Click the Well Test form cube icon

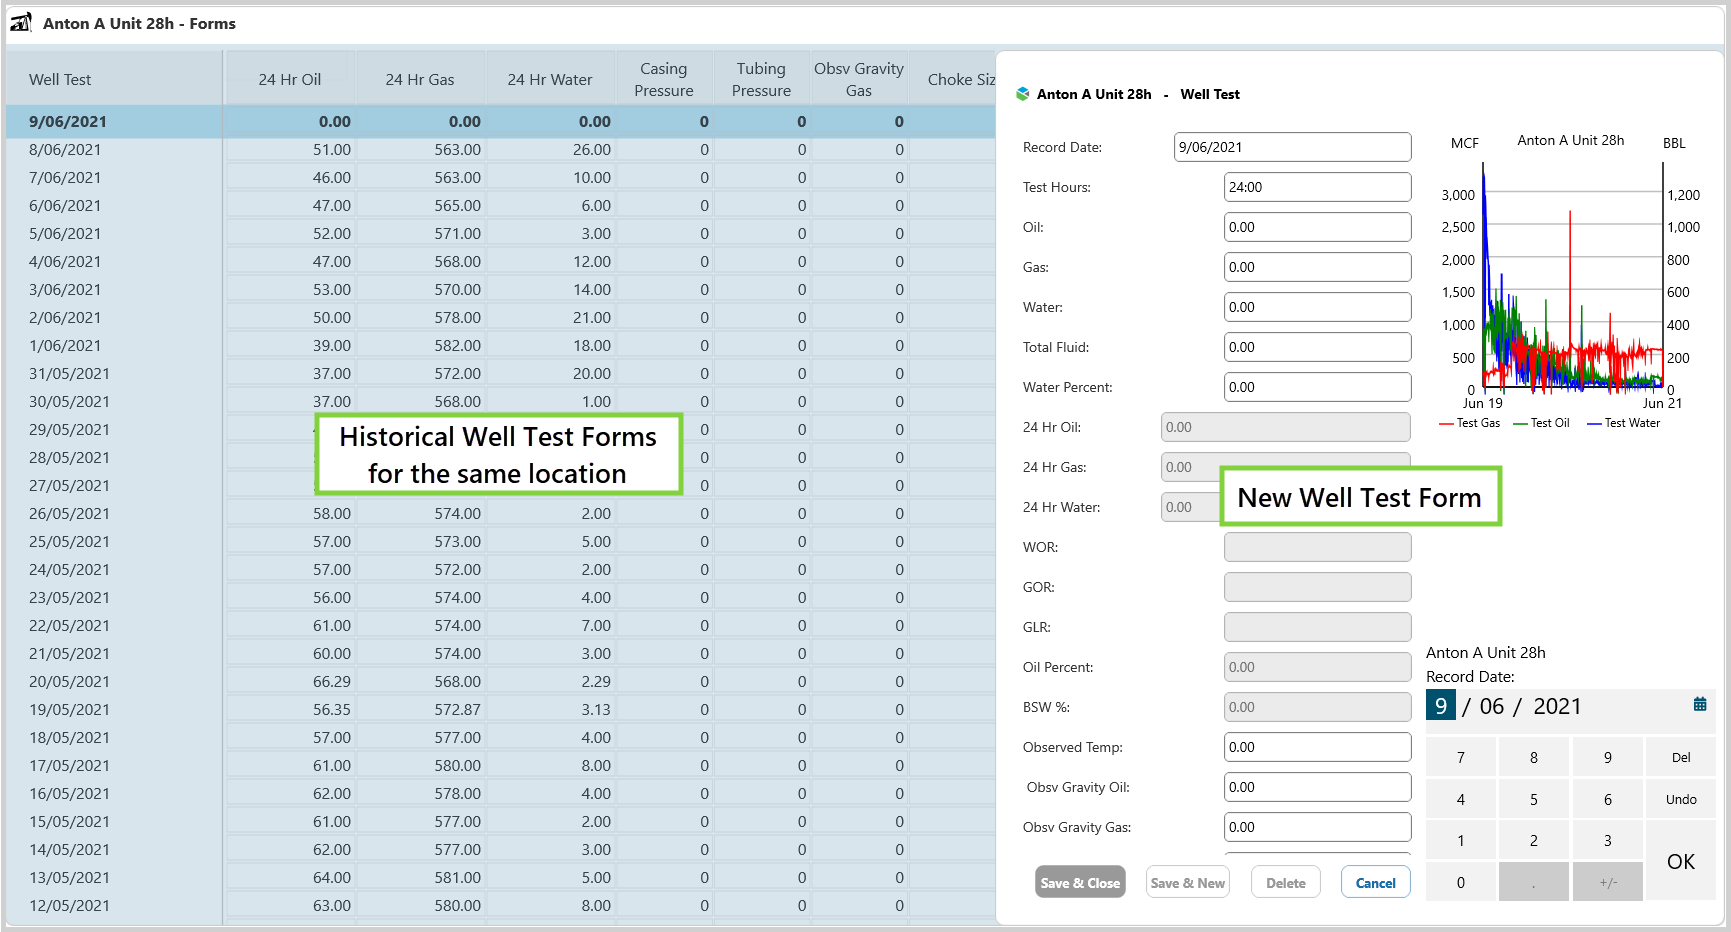pyautogui.click(x=1022, y=94)
